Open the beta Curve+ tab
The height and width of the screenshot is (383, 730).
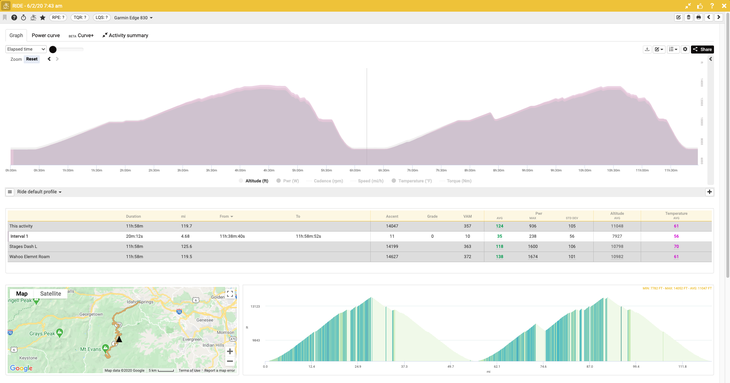point(81,35)
